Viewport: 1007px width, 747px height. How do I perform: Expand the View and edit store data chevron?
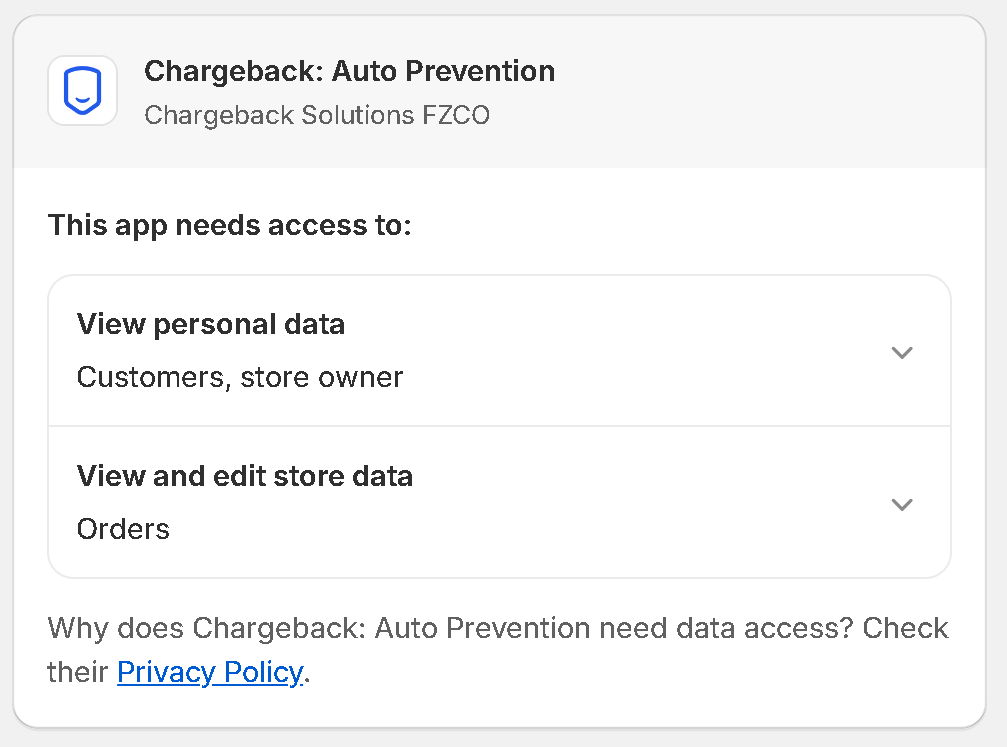(x=902, y=504)
